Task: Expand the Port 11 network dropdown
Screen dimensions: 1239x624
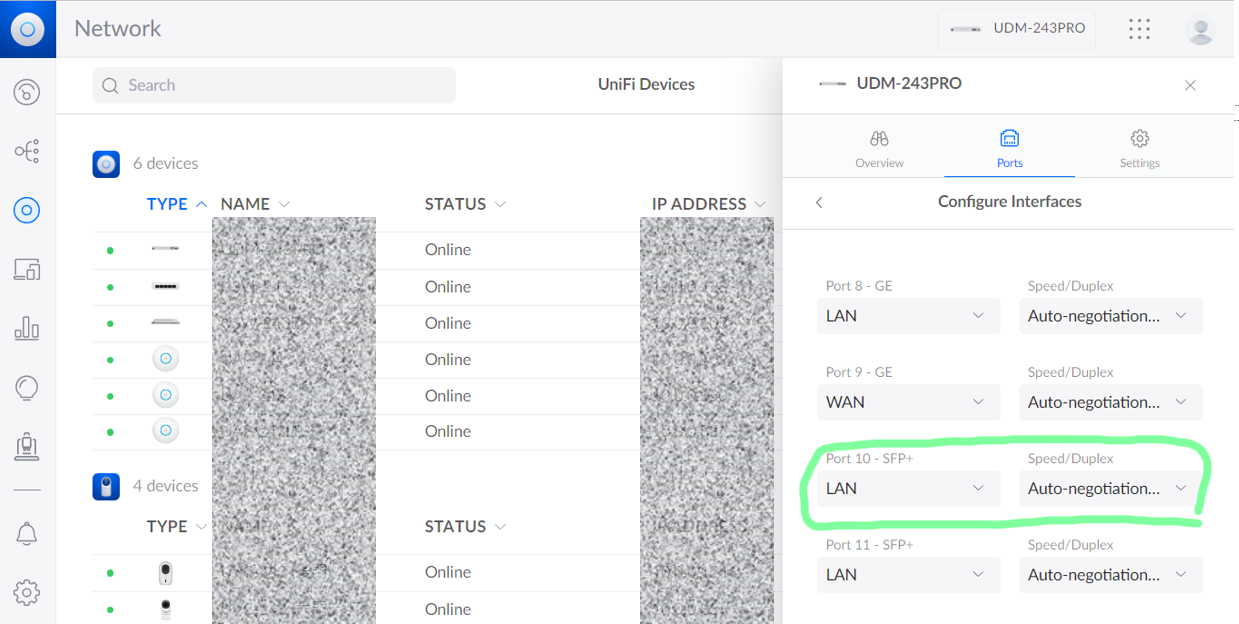Action: tap(908, 575)
